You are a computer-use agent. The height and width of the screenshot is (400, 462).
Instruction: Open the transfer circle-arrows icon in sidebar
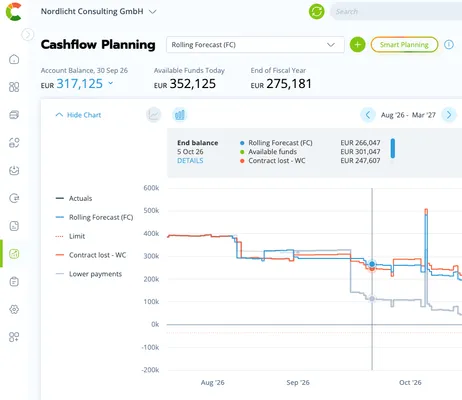[x=14, y=198]
